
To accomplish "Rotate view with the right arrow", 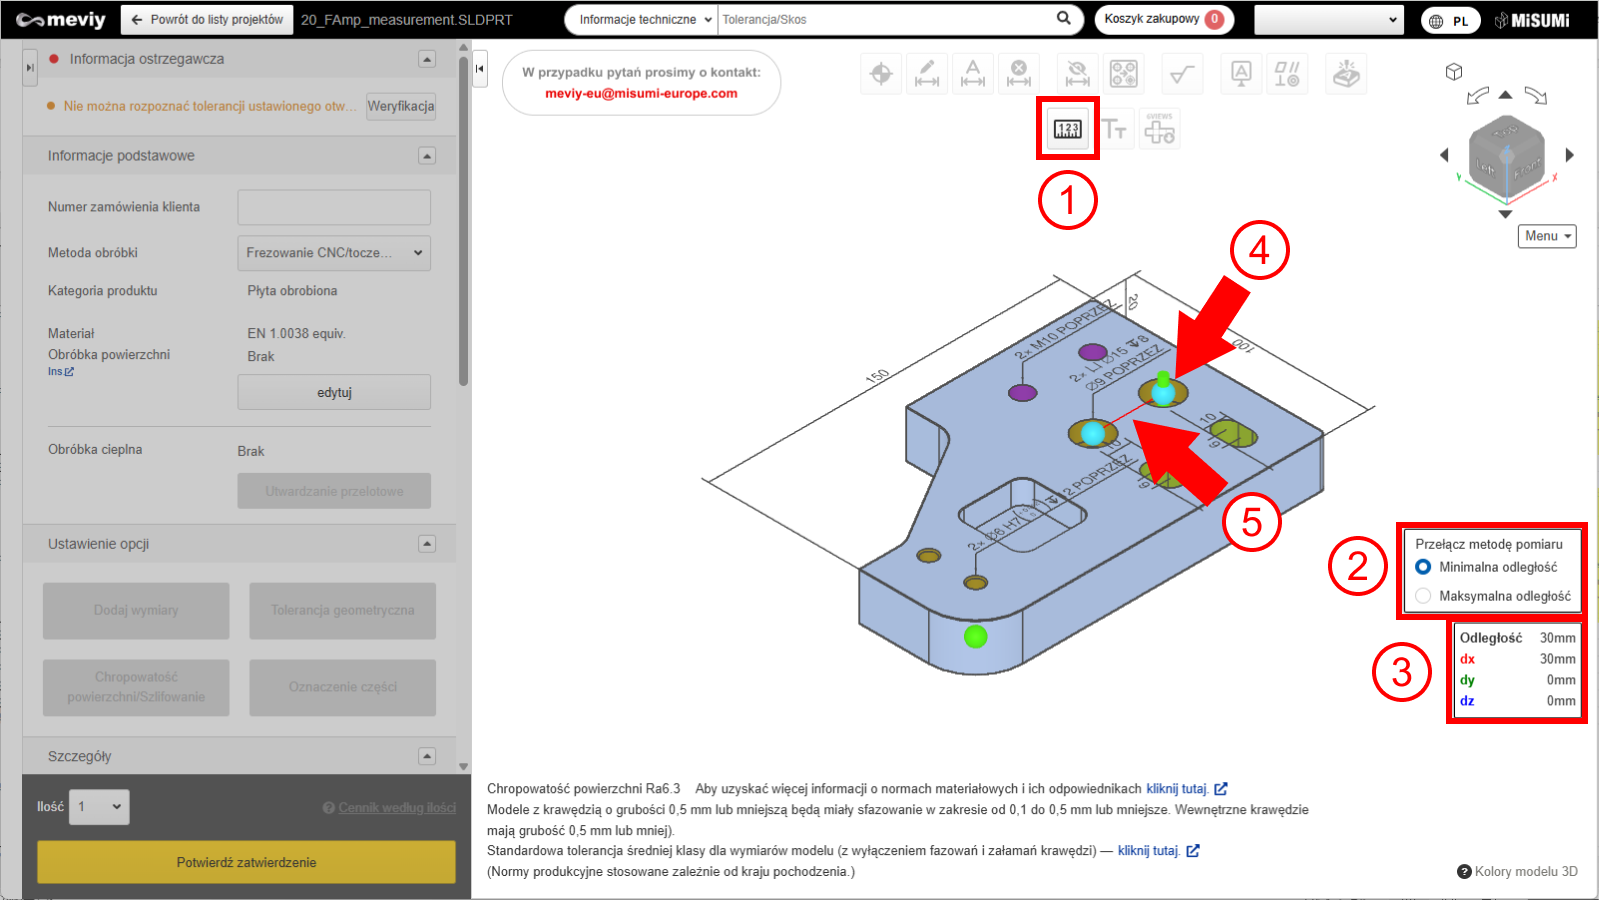I will point(1570,155).
